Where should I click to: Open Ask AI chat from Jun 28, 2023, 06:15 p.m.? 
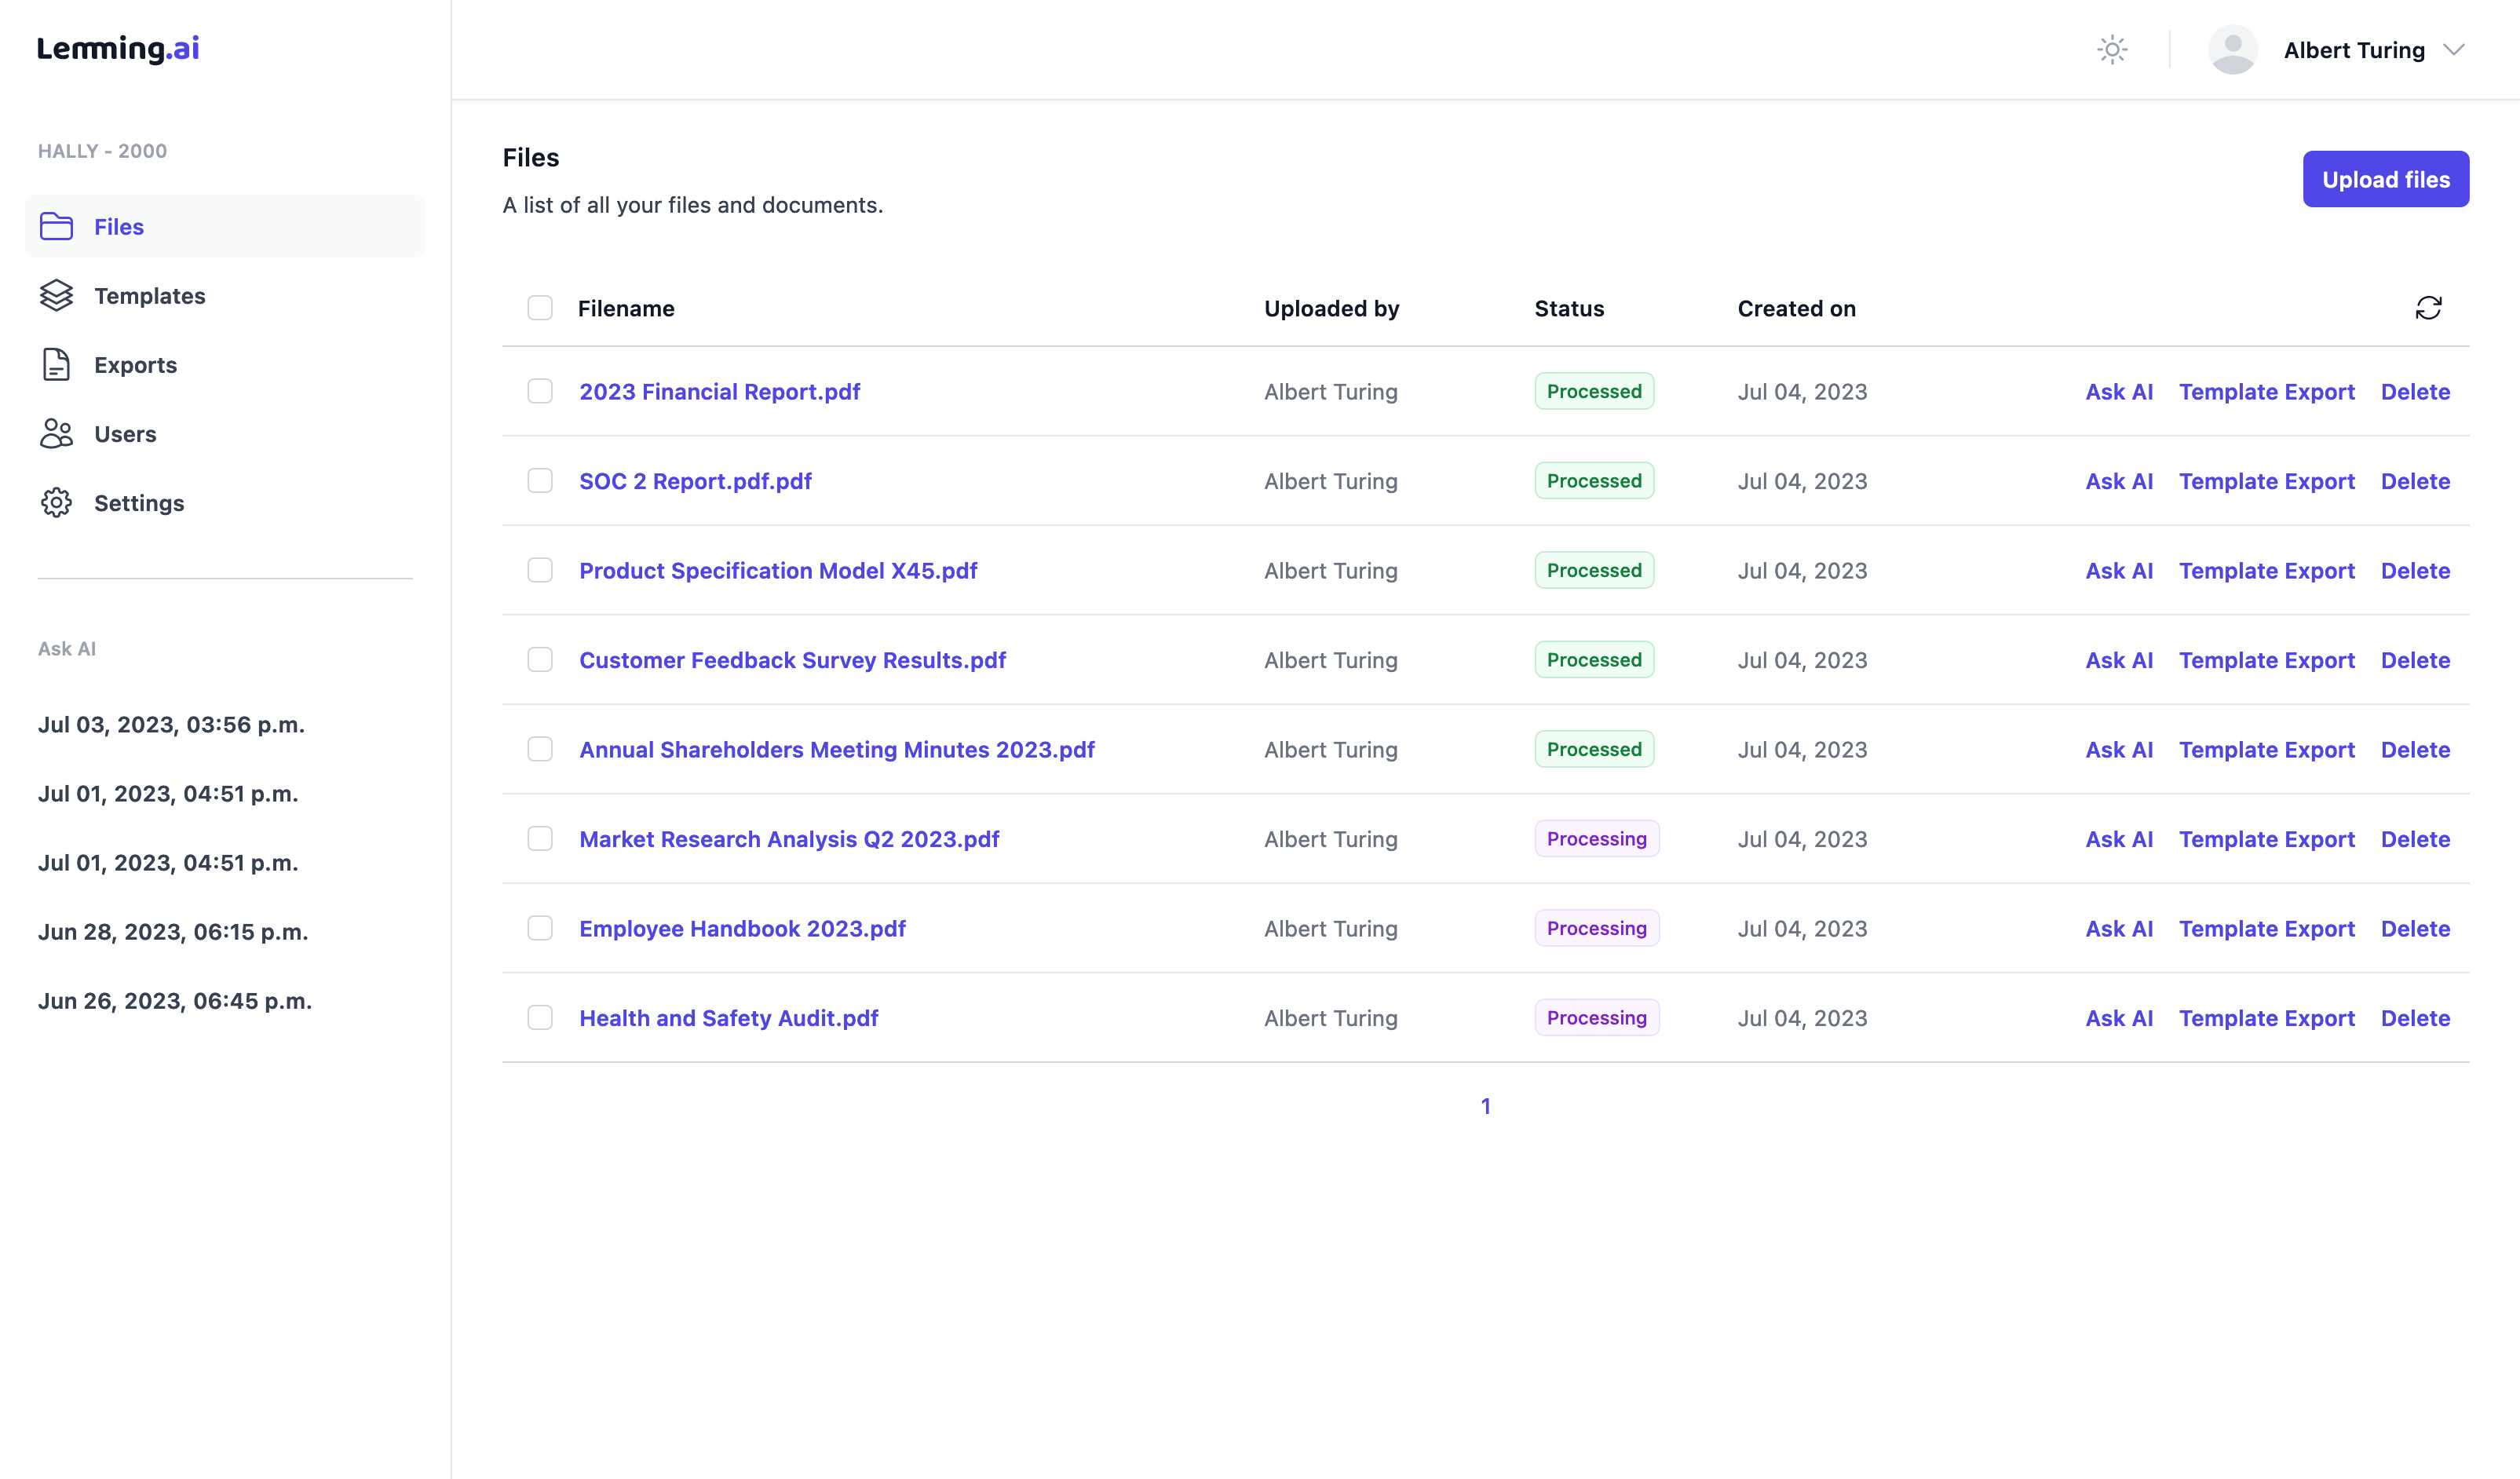173,932
